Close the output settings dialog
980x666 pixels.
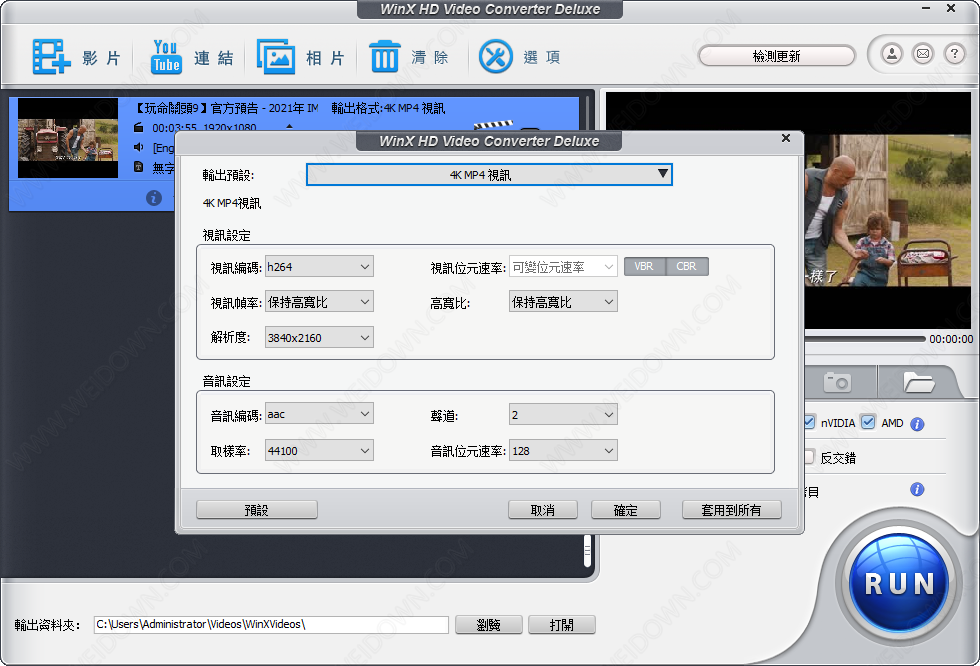pyautogui.click(x=786, y=138)
